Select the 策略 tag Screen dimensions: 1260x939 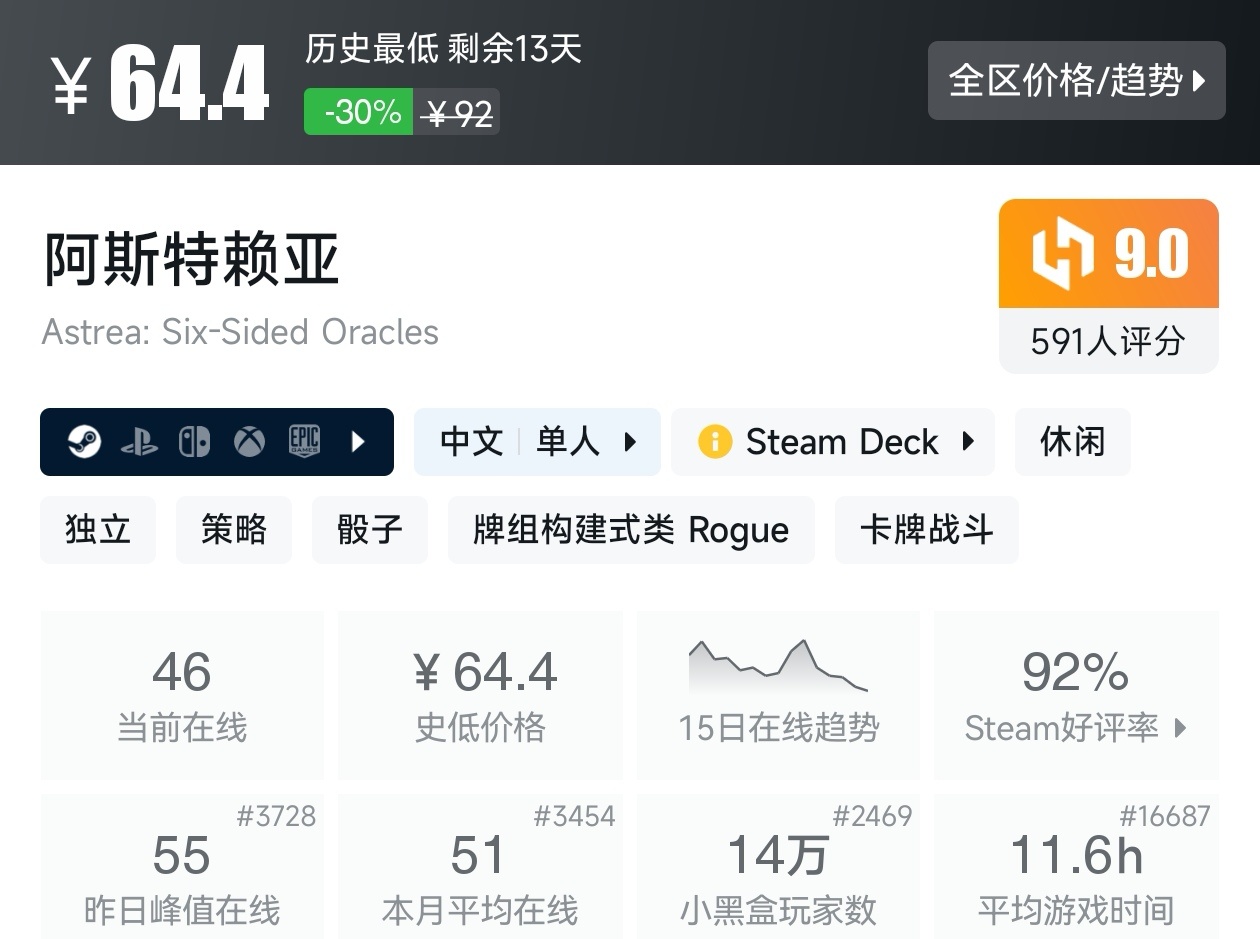tap(234, 529)
